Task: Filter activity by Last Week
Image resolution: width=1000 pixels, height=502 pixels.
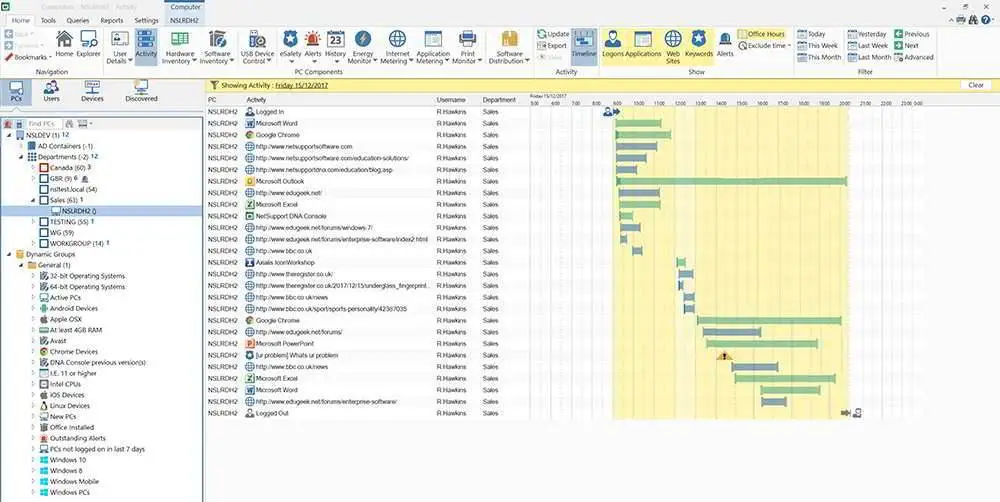Action: 868,46
